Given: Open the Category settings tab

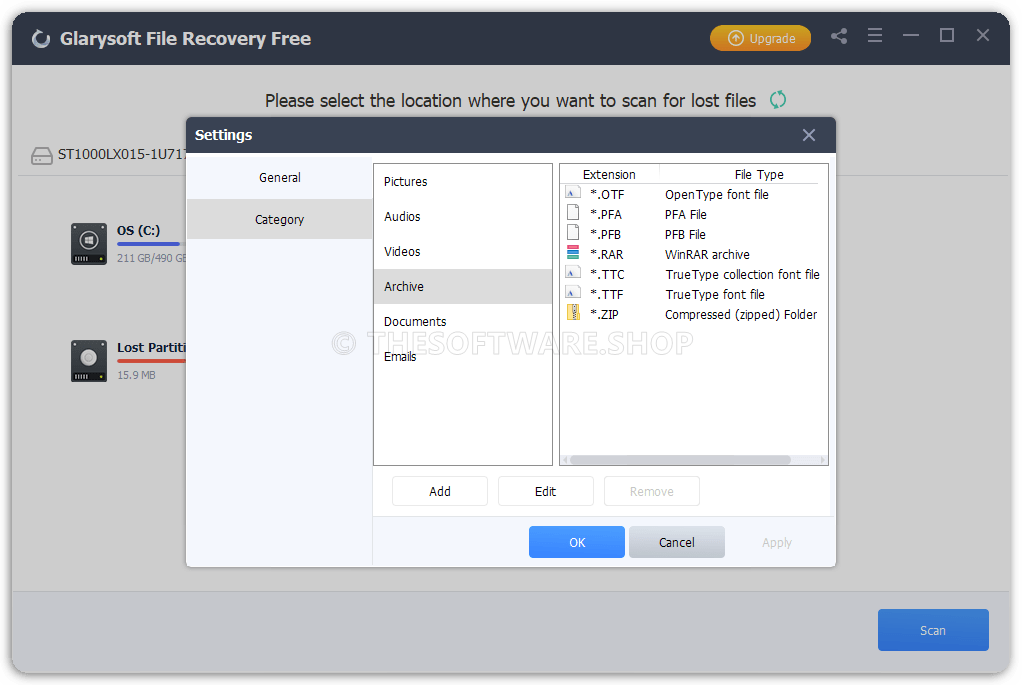Looking at the screenshot, I should pos(280,219).
